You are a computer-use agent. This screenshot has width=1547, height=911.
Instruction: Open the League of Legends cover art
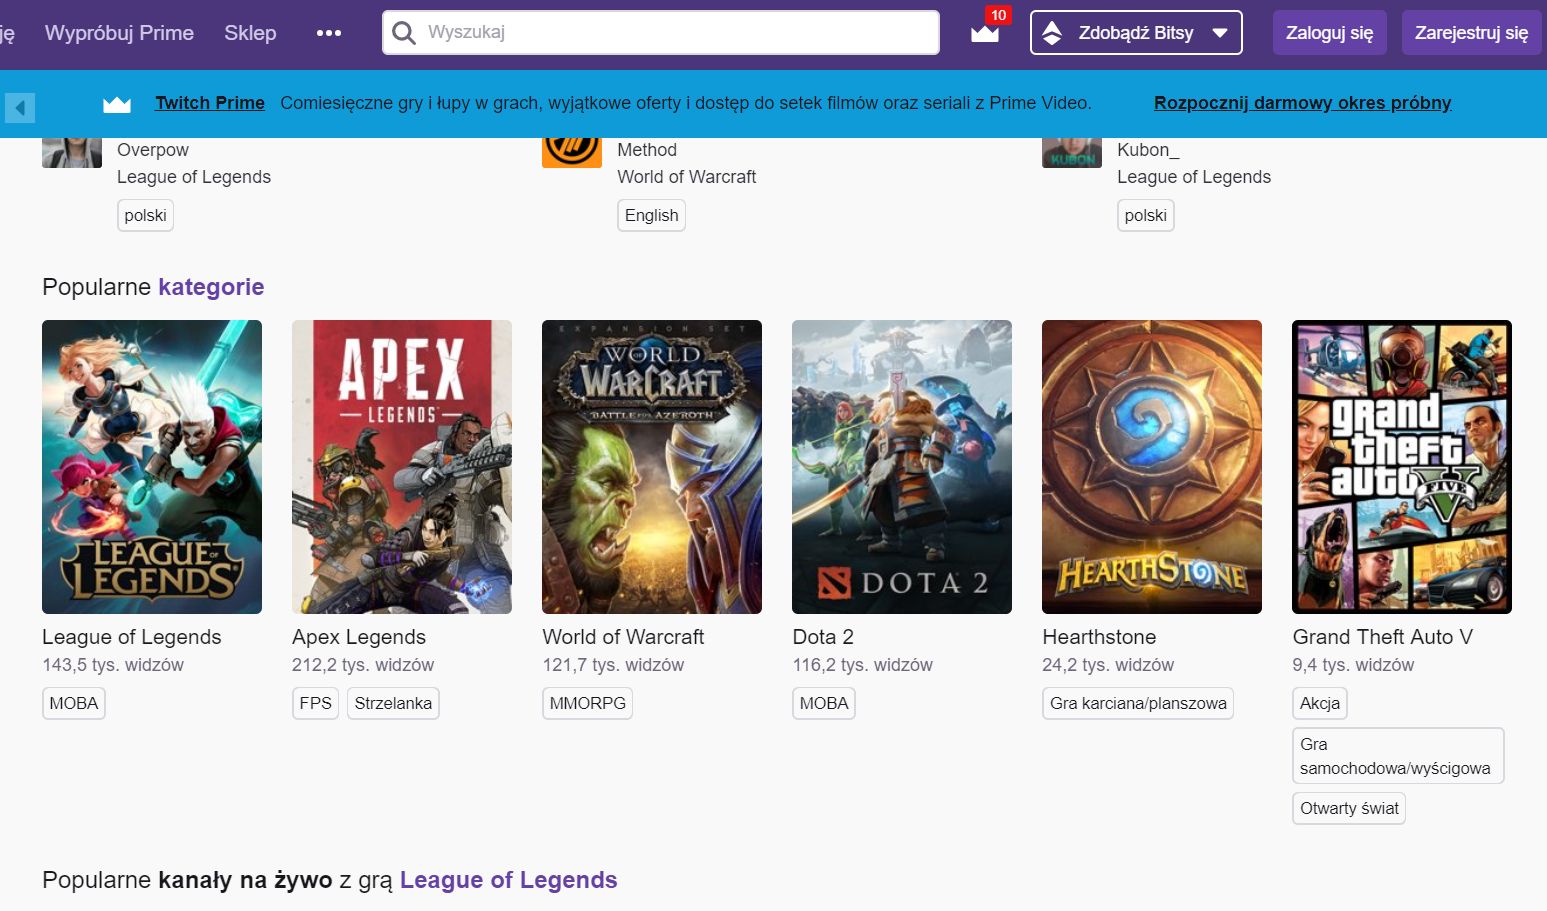152,467
